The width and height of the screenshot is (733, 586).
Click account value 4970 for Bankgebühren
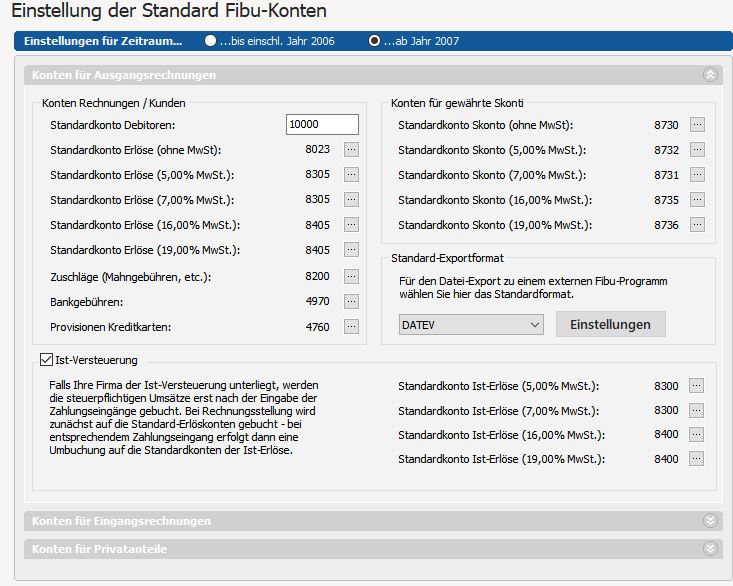[x=317, y=301]
